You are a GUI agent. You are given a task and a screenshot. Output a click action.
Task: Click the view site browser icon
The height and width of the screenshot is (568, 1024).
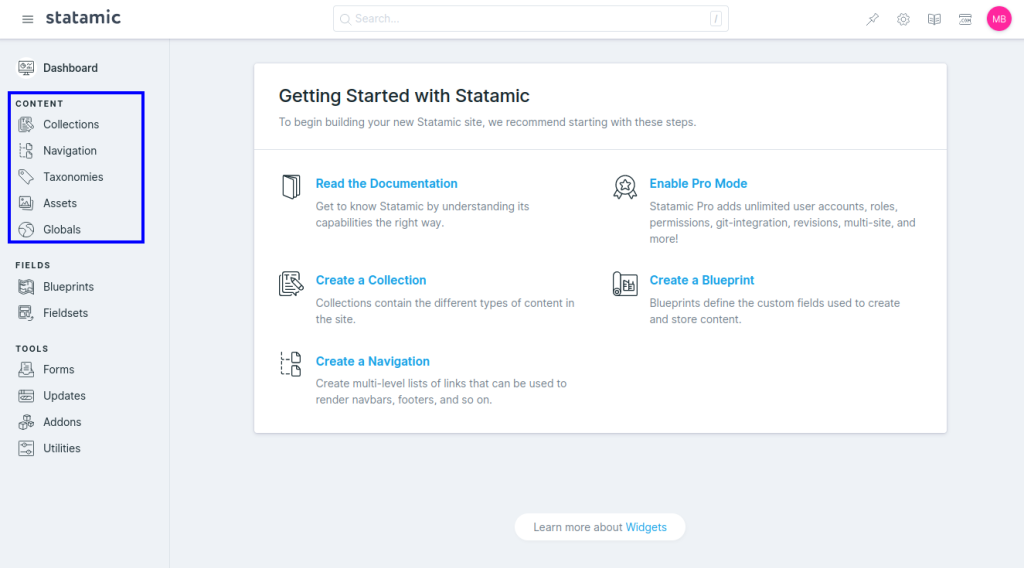point(965,20)
